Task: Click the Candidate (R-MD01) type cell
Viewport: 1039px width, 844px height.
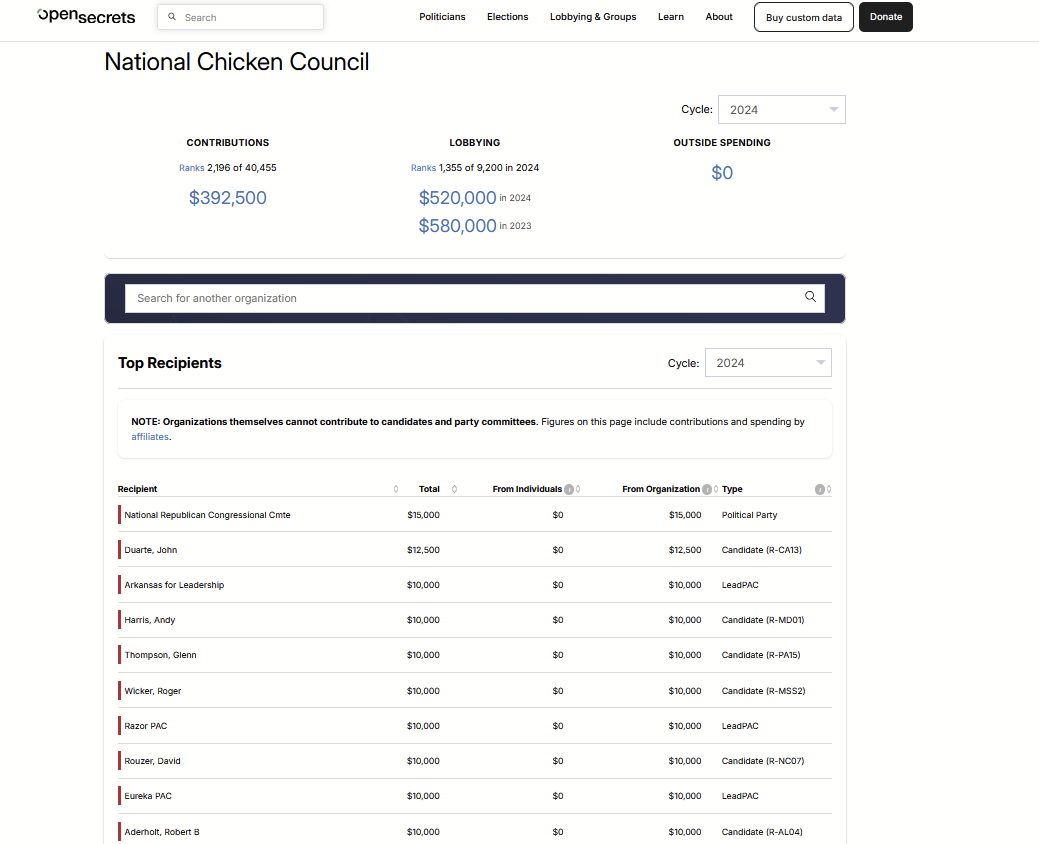Action: pos(763,620)
